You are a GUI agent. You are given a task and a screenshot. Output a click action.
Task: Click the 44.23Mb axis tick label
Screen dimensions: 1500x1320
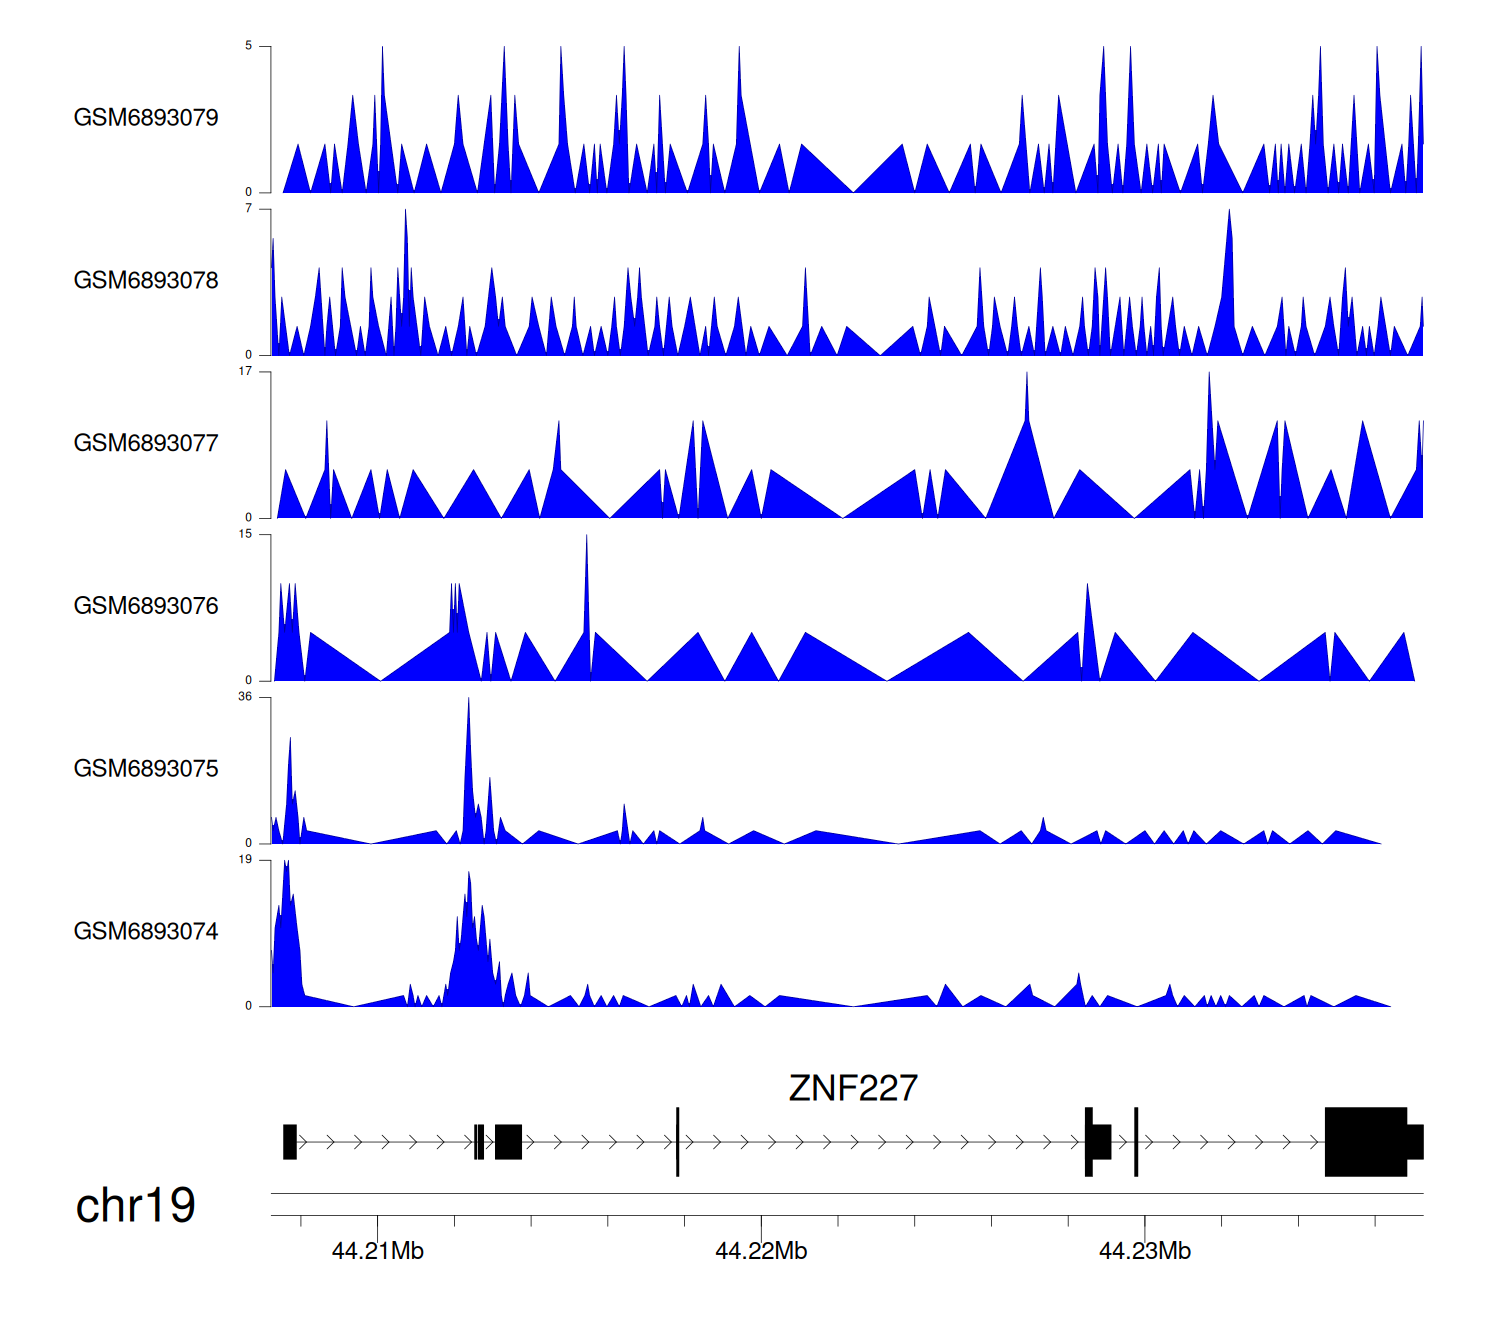1145,1251
